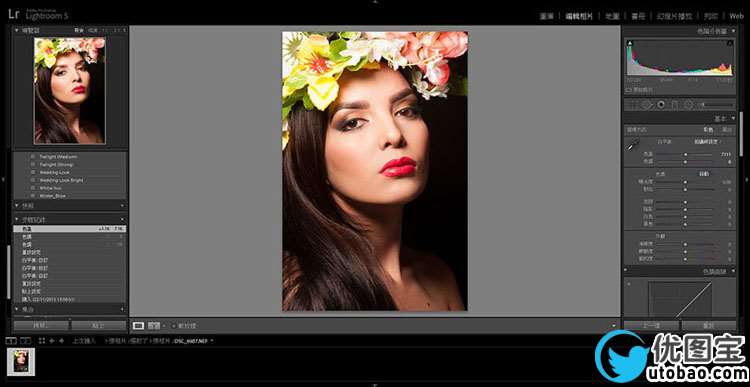The width and height of the screenshot is (750, 387).
Task: Open the navigator zoom ratio dropdown
Action: [x=125, y=30]
